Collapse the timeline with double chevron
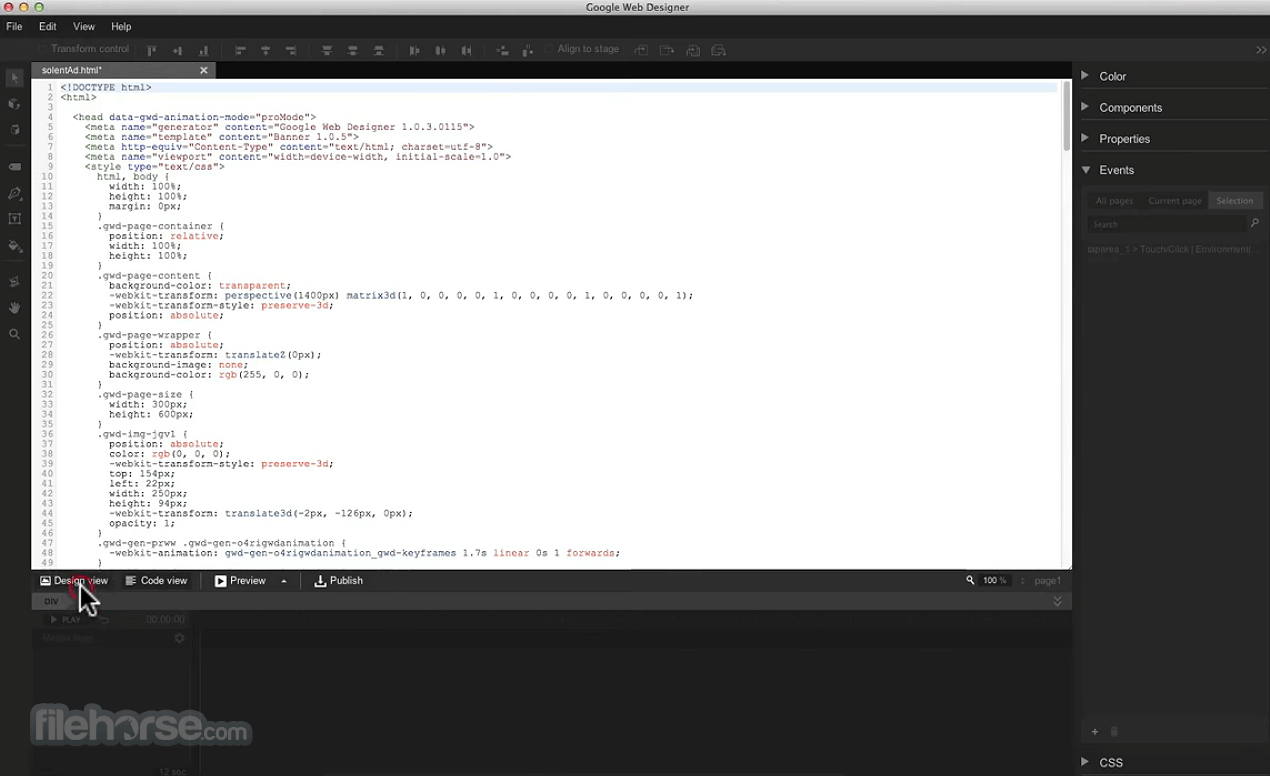Screen dimensions: 1270x776 [x=1058, y=601]
